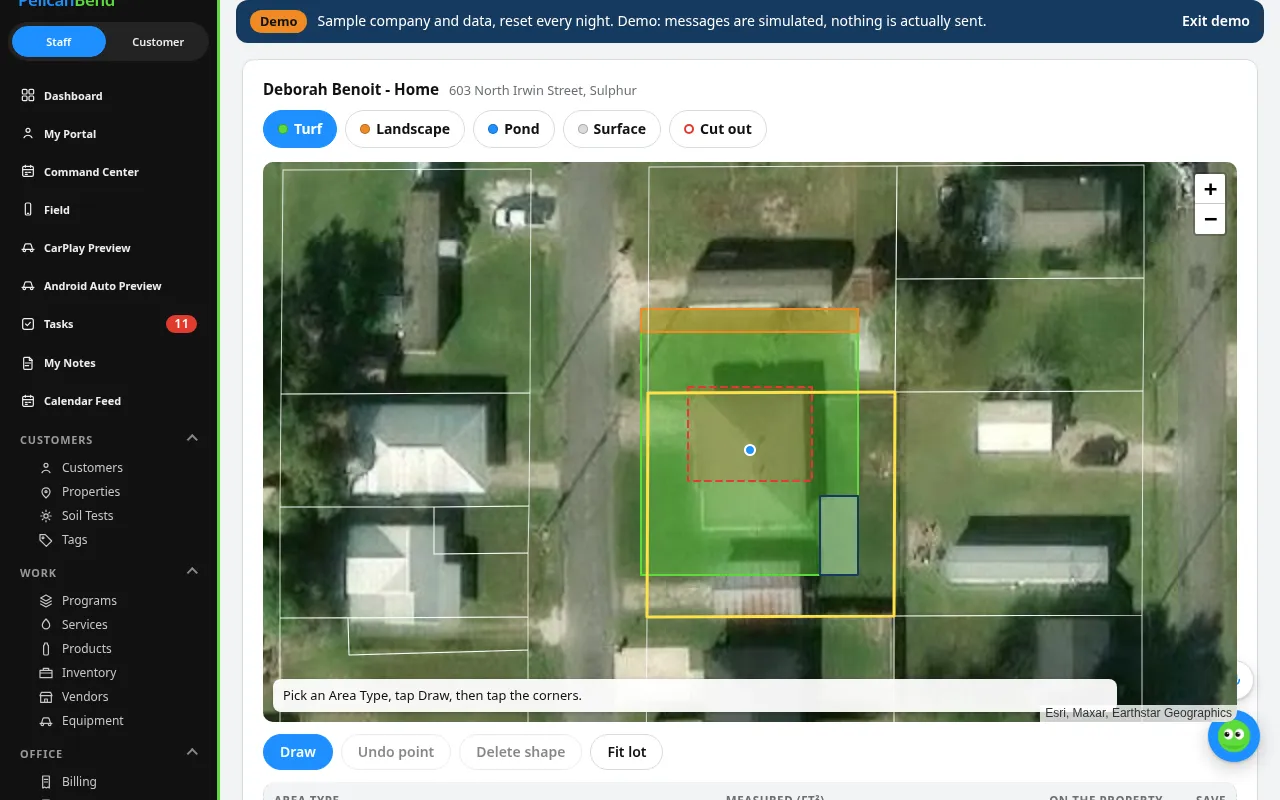The width and height of the screenshot is (1280, 800).
Task: Open Dashboard from sidebar
Action: click(108, 96)
